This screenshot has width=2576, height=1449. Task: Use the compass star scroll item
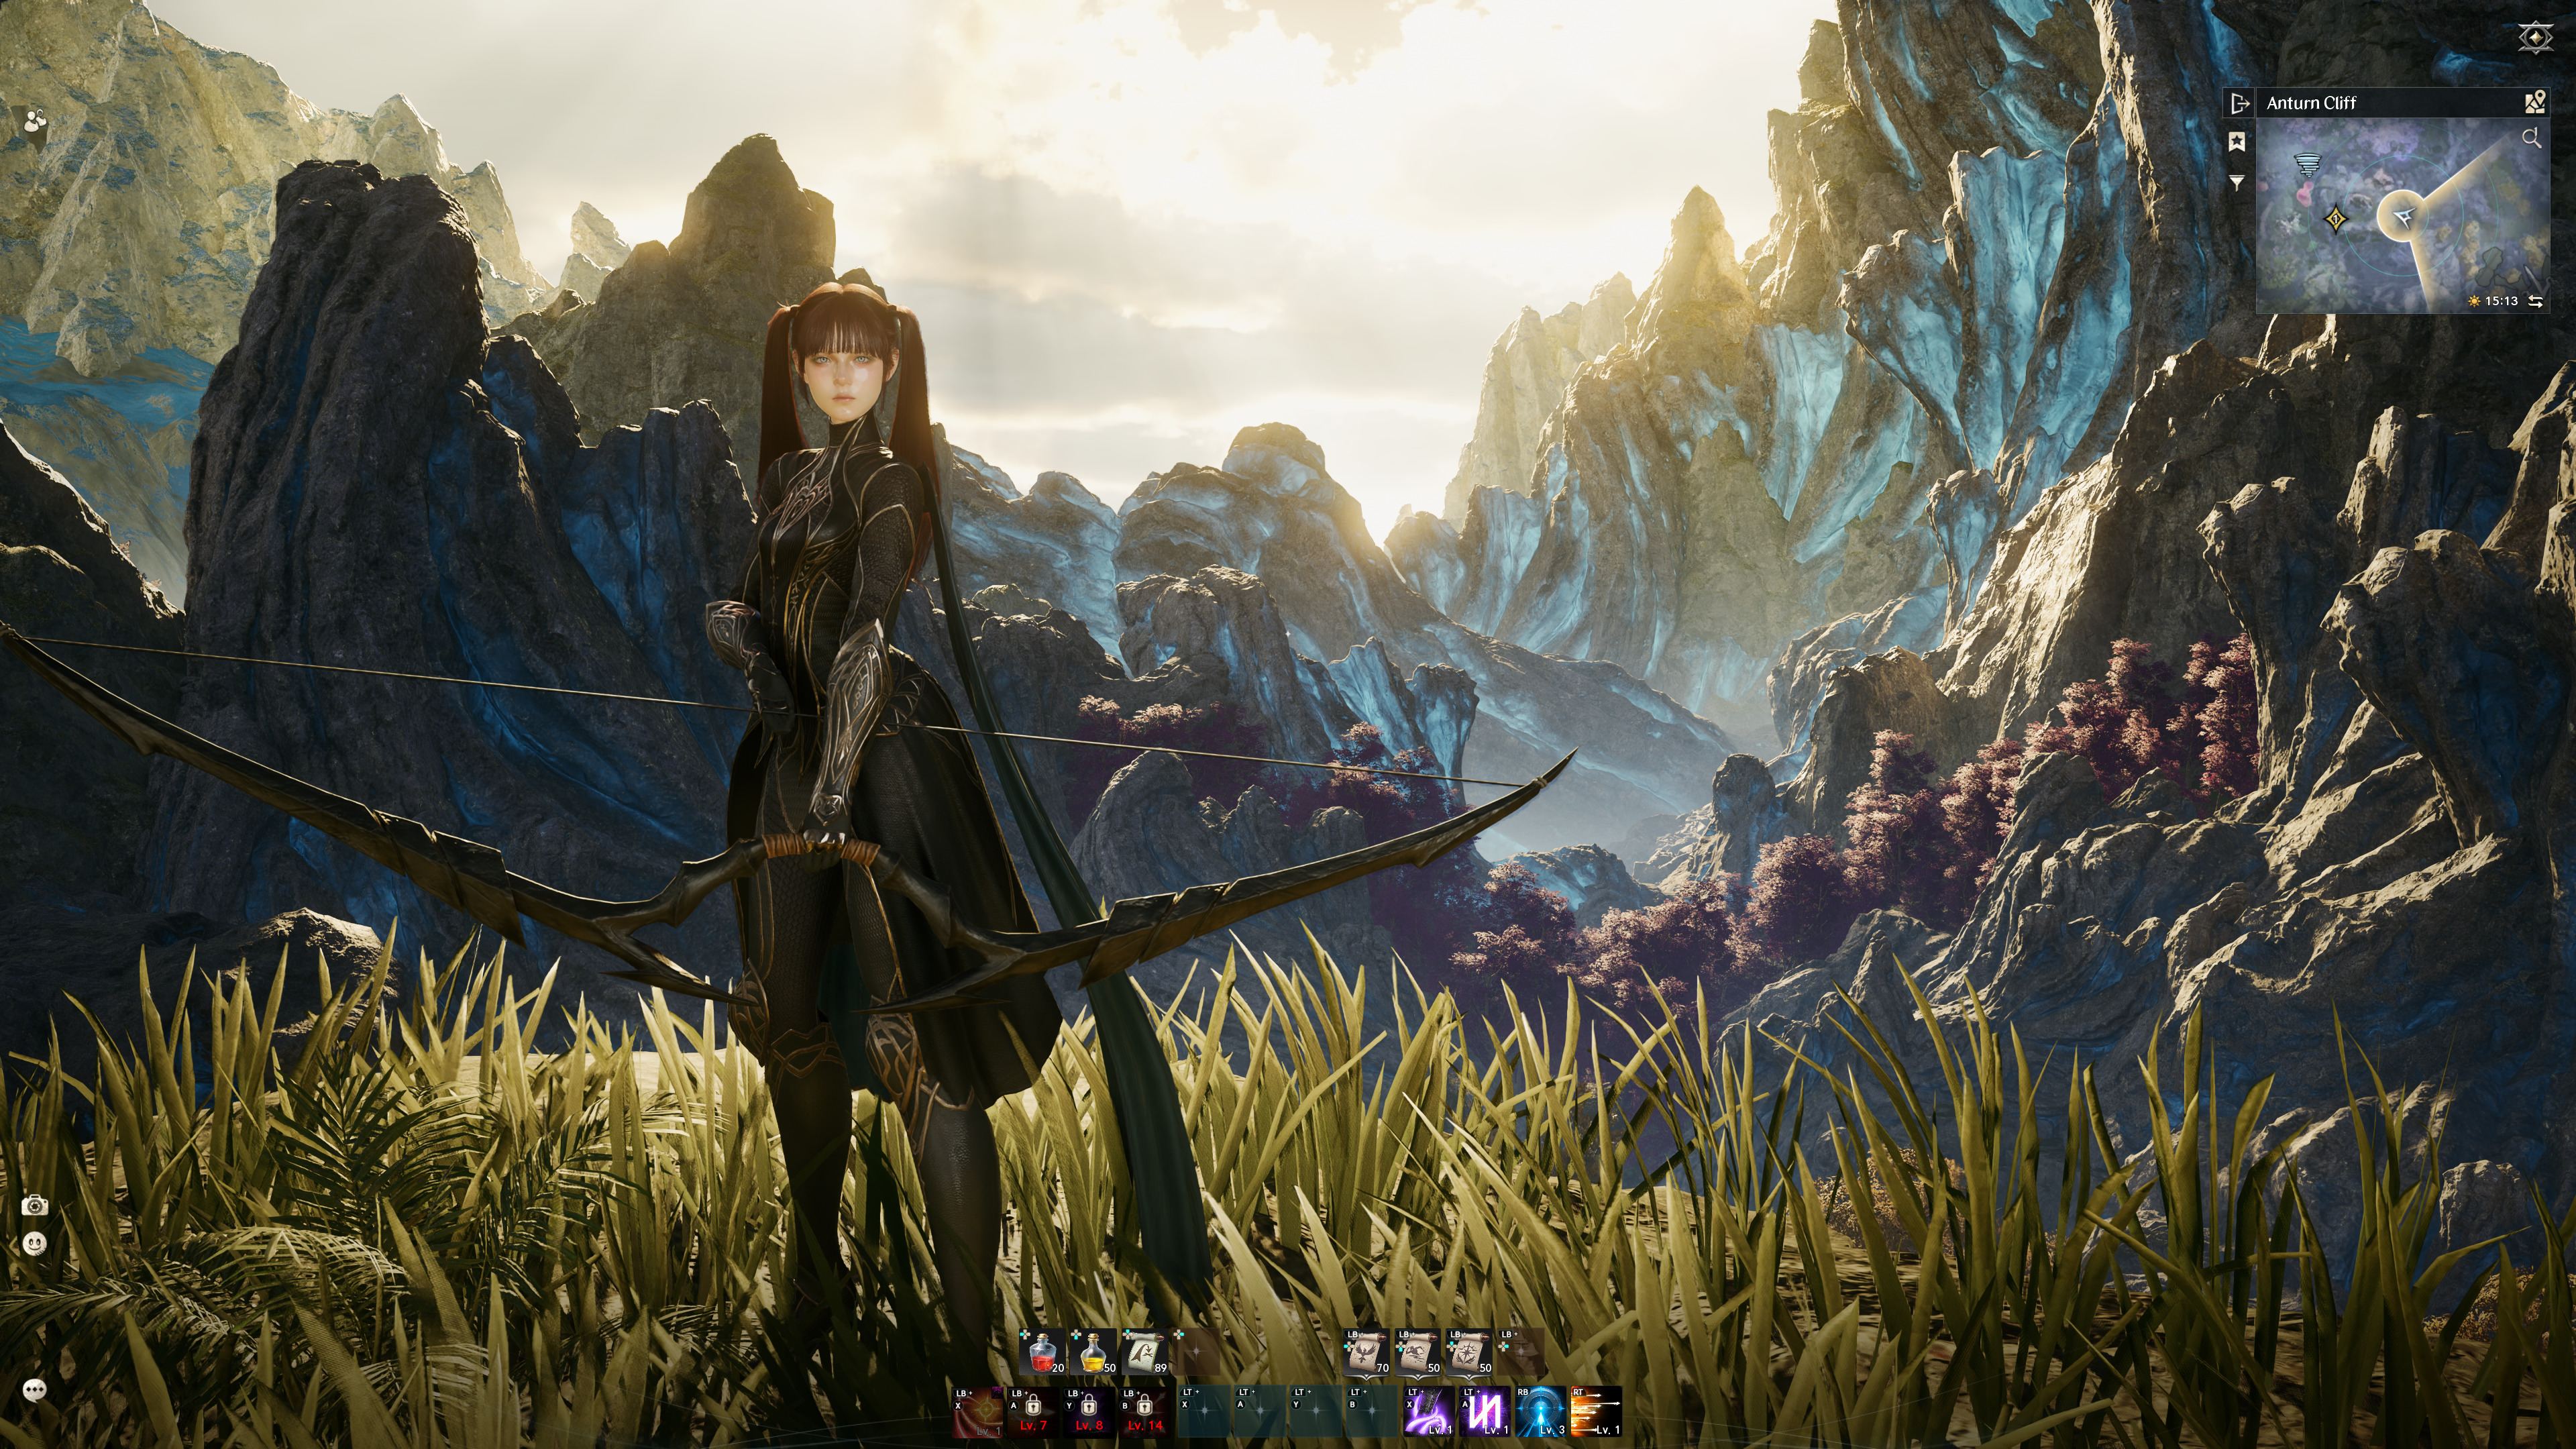(1469, 1353)
